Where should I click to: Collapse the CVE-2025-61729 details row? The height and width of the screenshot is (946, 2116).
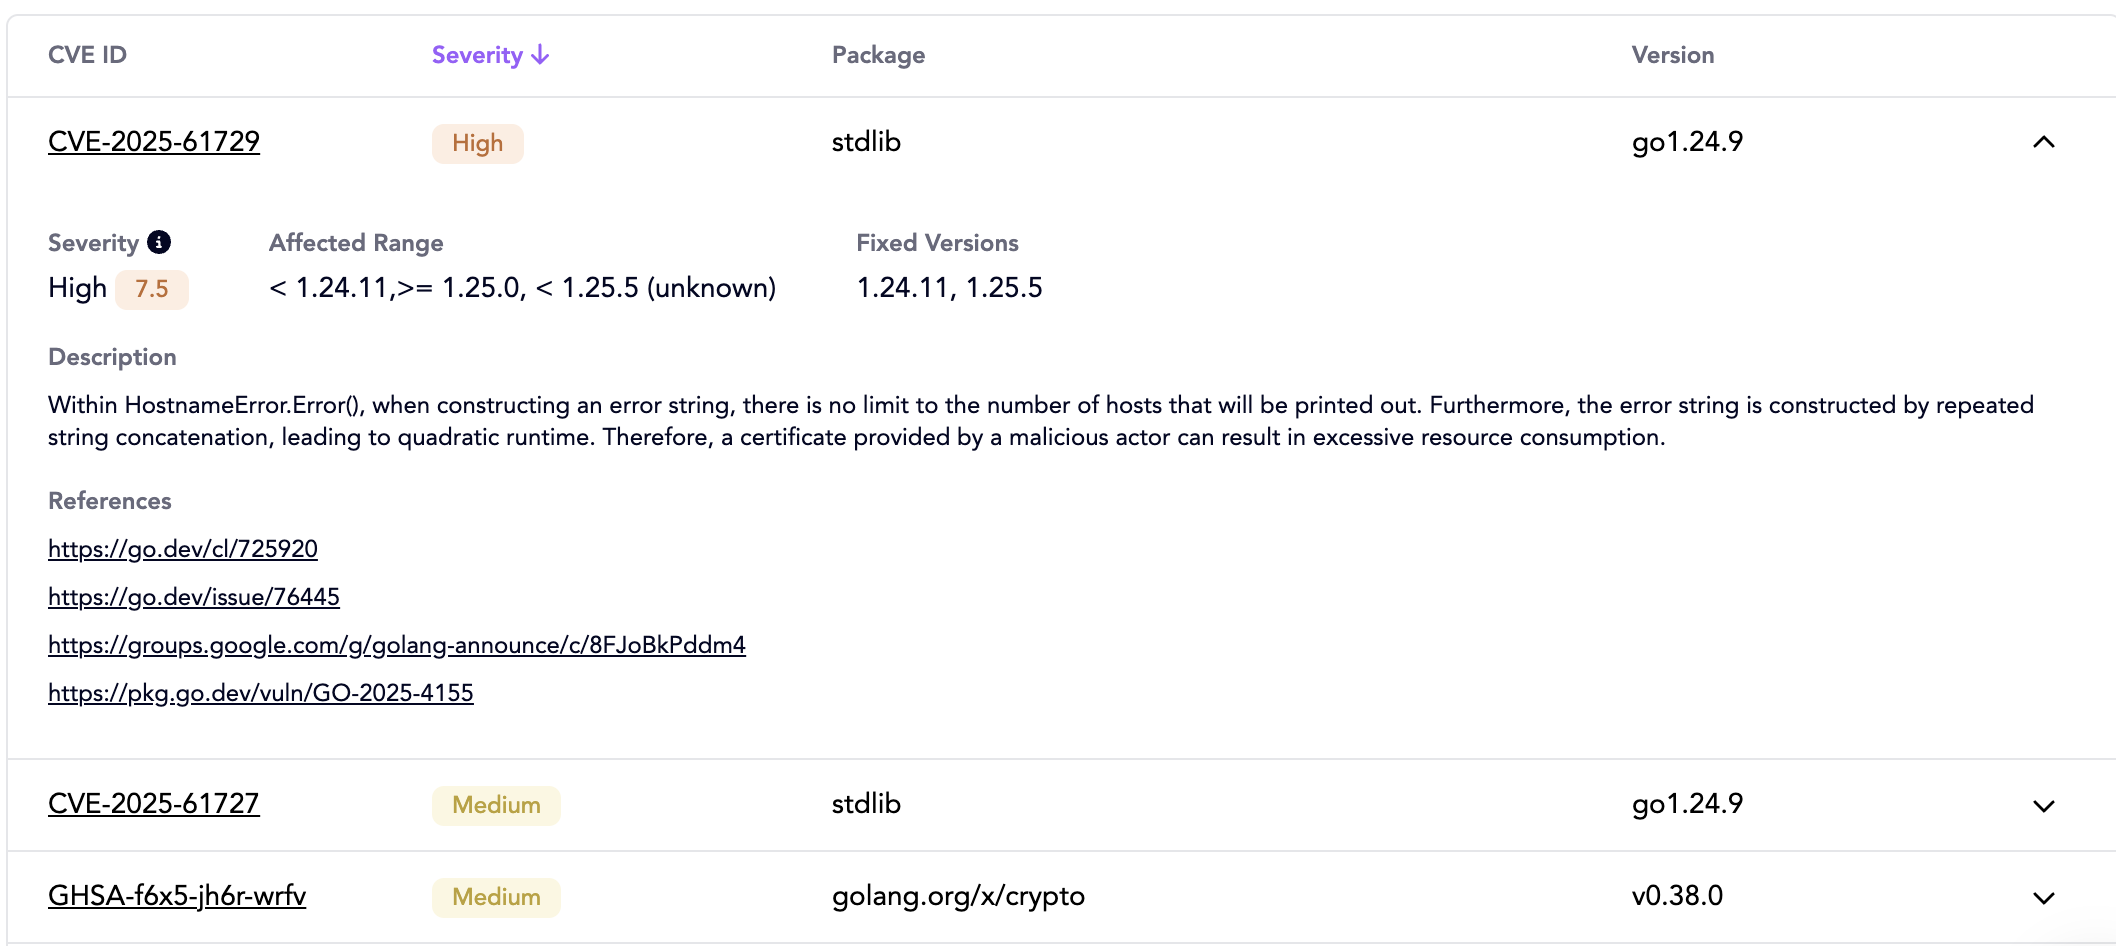pos(2043,142)
